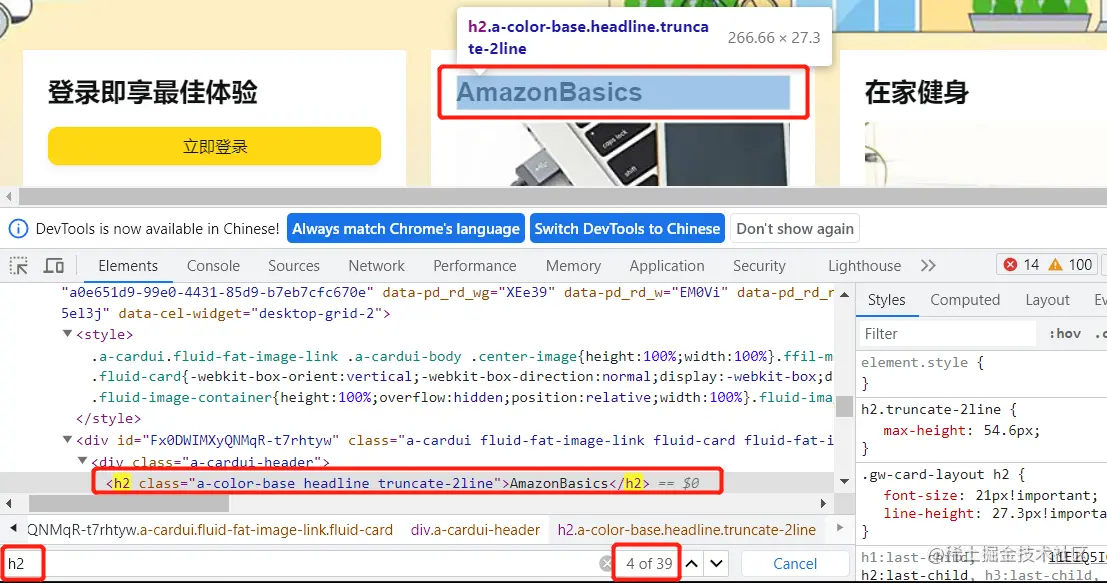Click the 4 of 39 result counter
Viewport: 1107px width, 583px height.
[649, 563]
